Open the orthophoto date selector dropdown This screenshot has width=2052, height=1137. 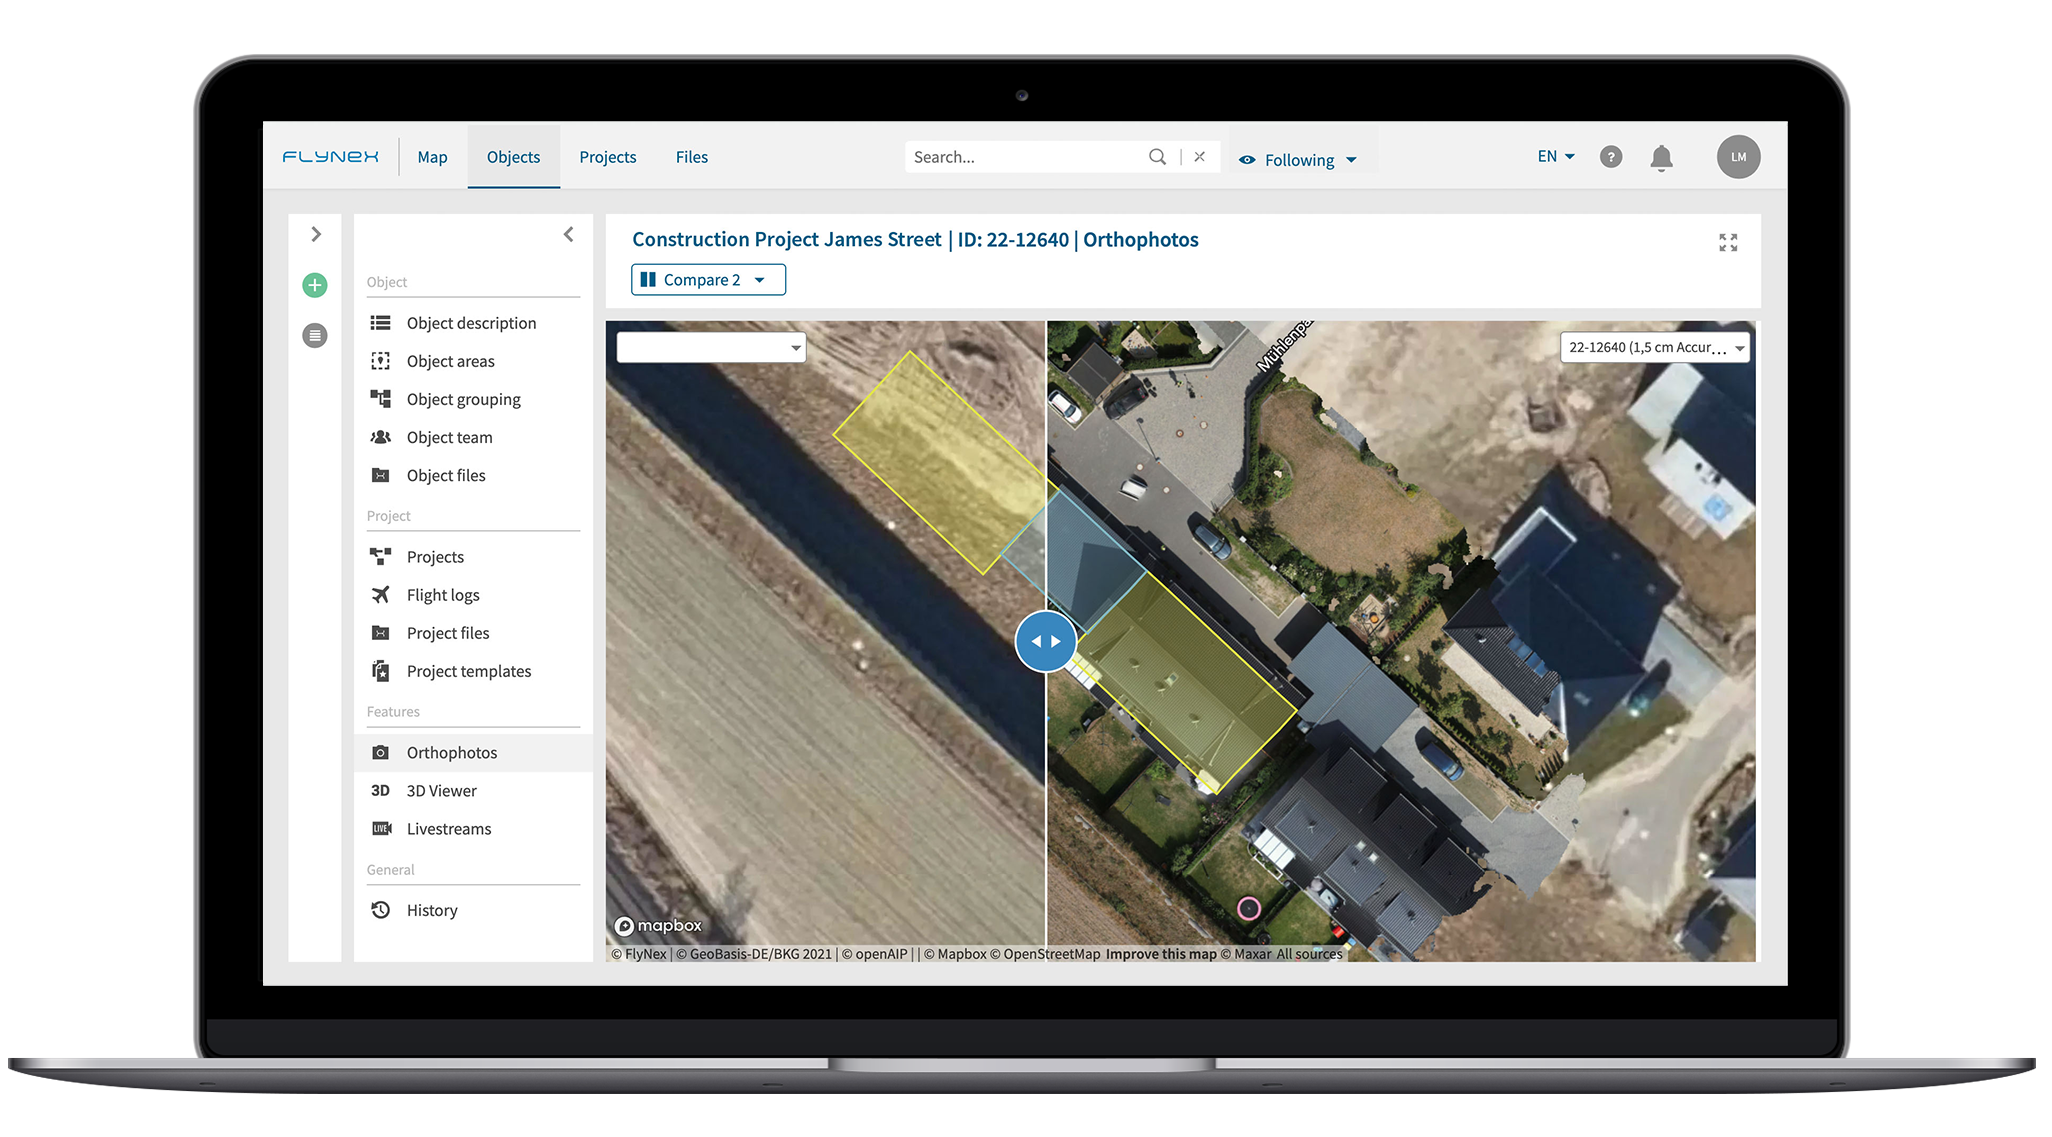710,346
